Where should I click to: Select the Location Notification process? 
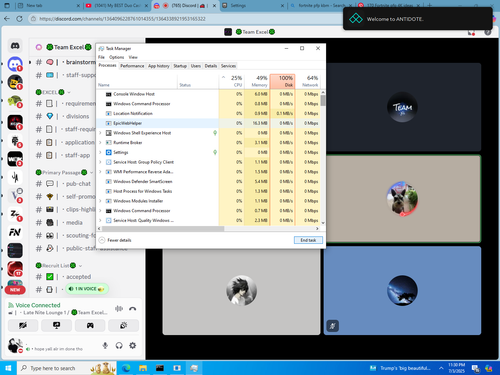click(208, 113)
